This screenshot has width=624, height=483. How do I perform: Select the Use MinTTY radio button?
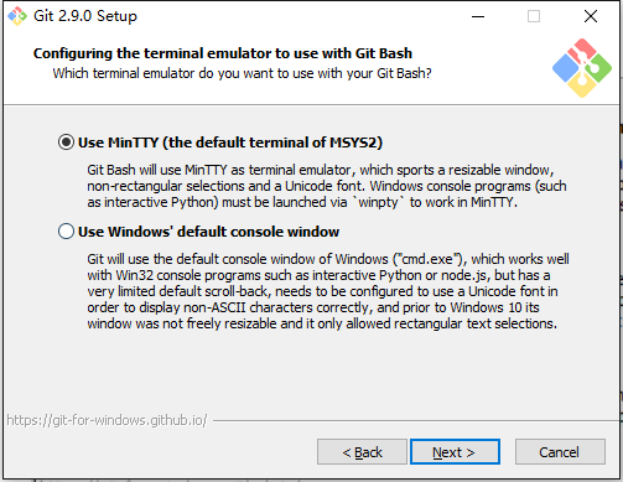click(x=66, y=142)
